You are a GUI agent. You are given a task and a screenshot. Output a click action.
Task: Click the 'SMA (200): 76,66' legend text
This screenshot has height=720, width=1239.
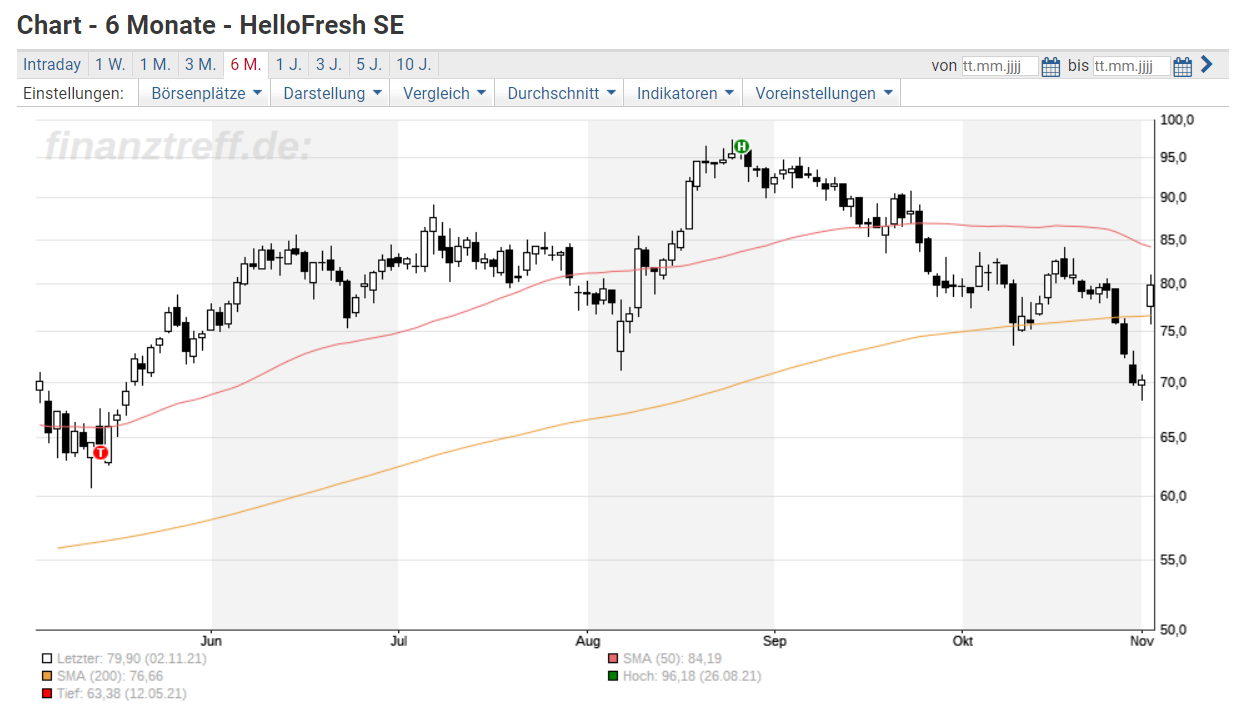(x=110, y=676)
